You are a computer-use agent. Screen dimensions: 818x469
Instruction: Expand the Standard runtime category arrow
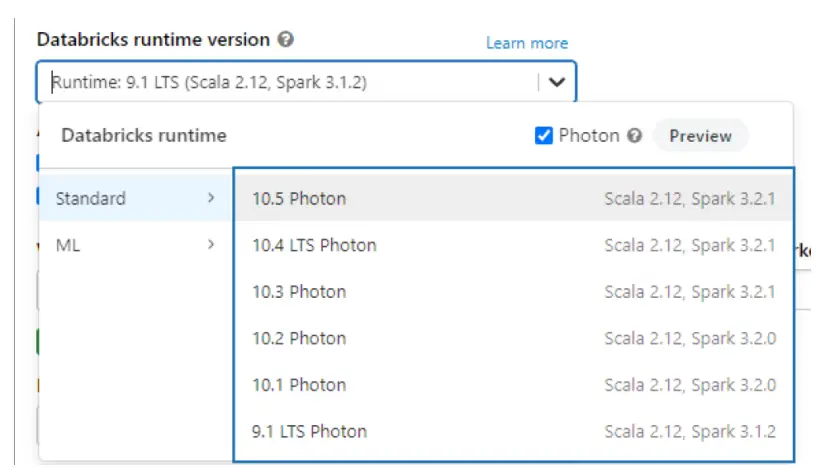(x=210, y=198)
